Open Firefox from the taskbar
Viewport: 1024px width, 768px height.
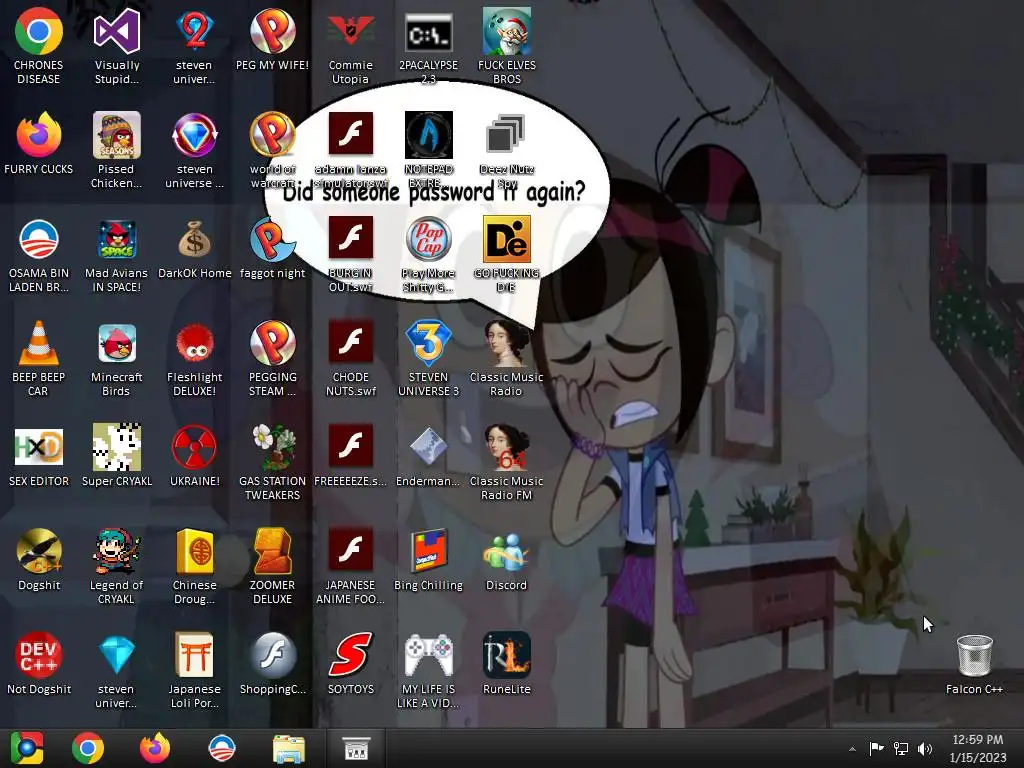[x=155, y=748]
